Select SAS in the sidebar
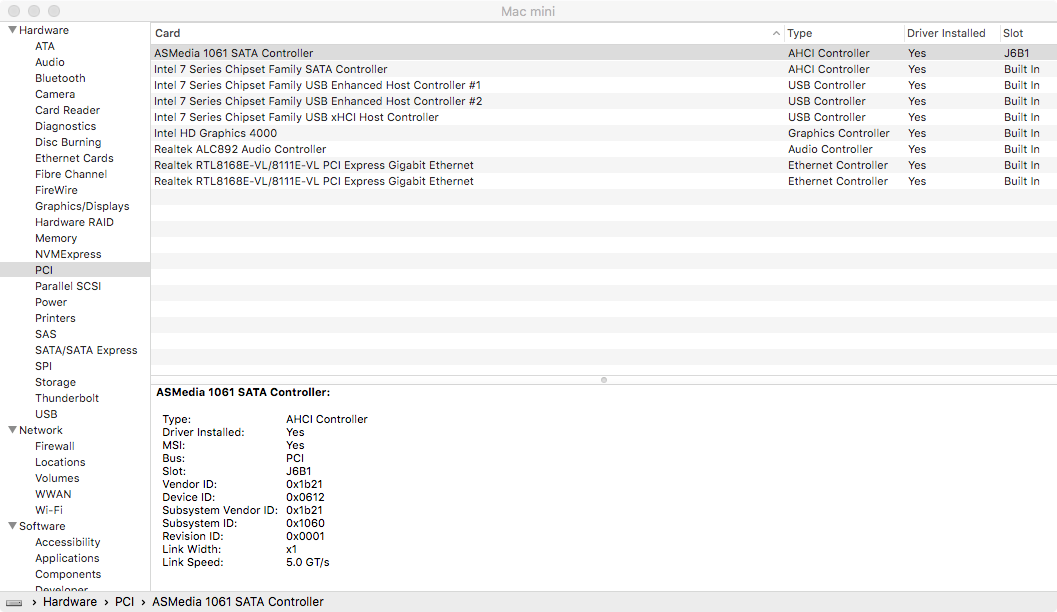The width and height of the screenshot is (1057, 612). tap(46, 334)
